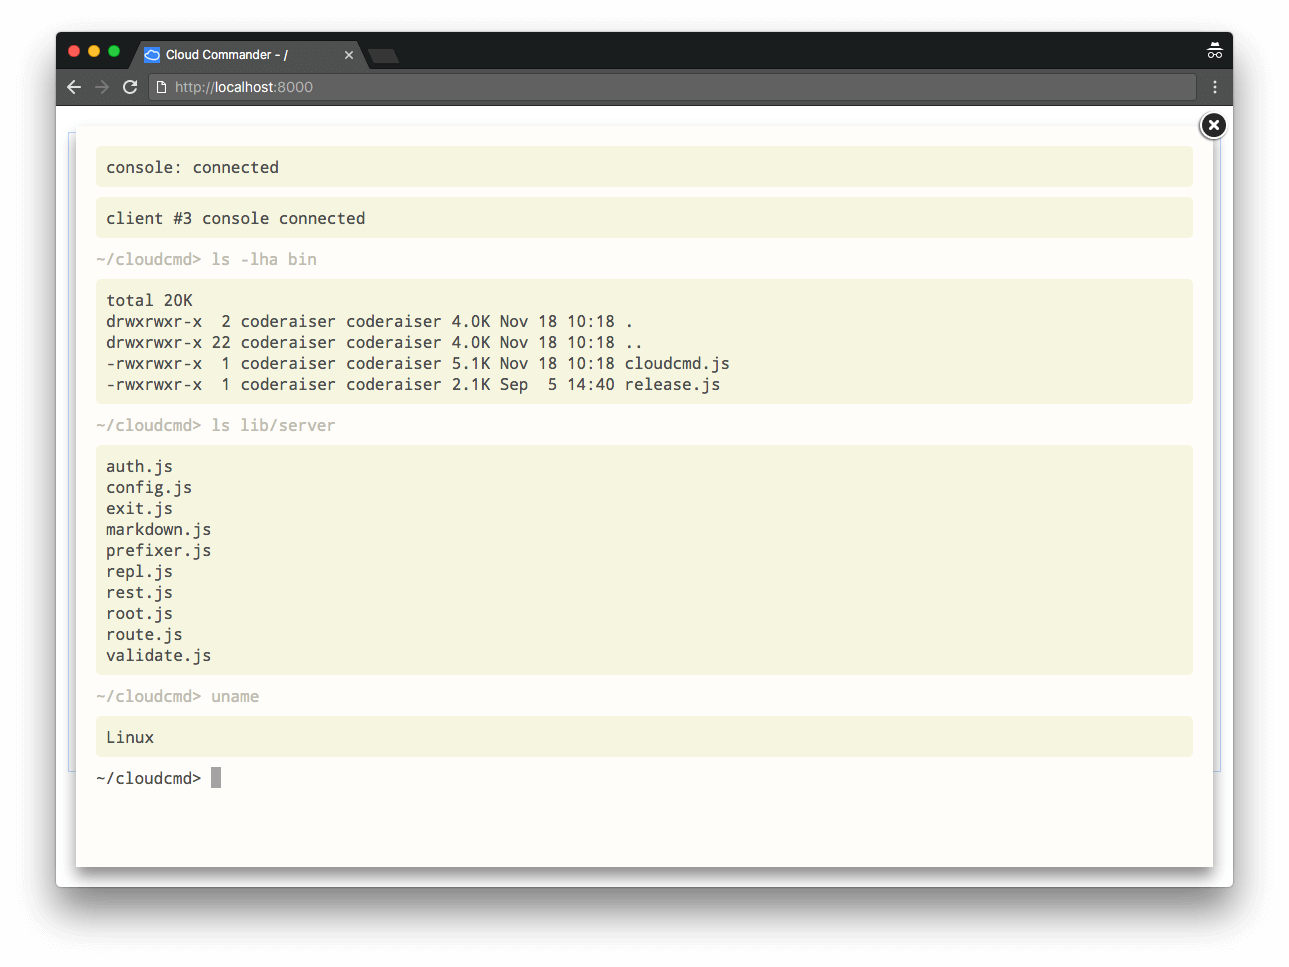
Task: Close the Cloud Commander browser tab
Action: (349, 55)
